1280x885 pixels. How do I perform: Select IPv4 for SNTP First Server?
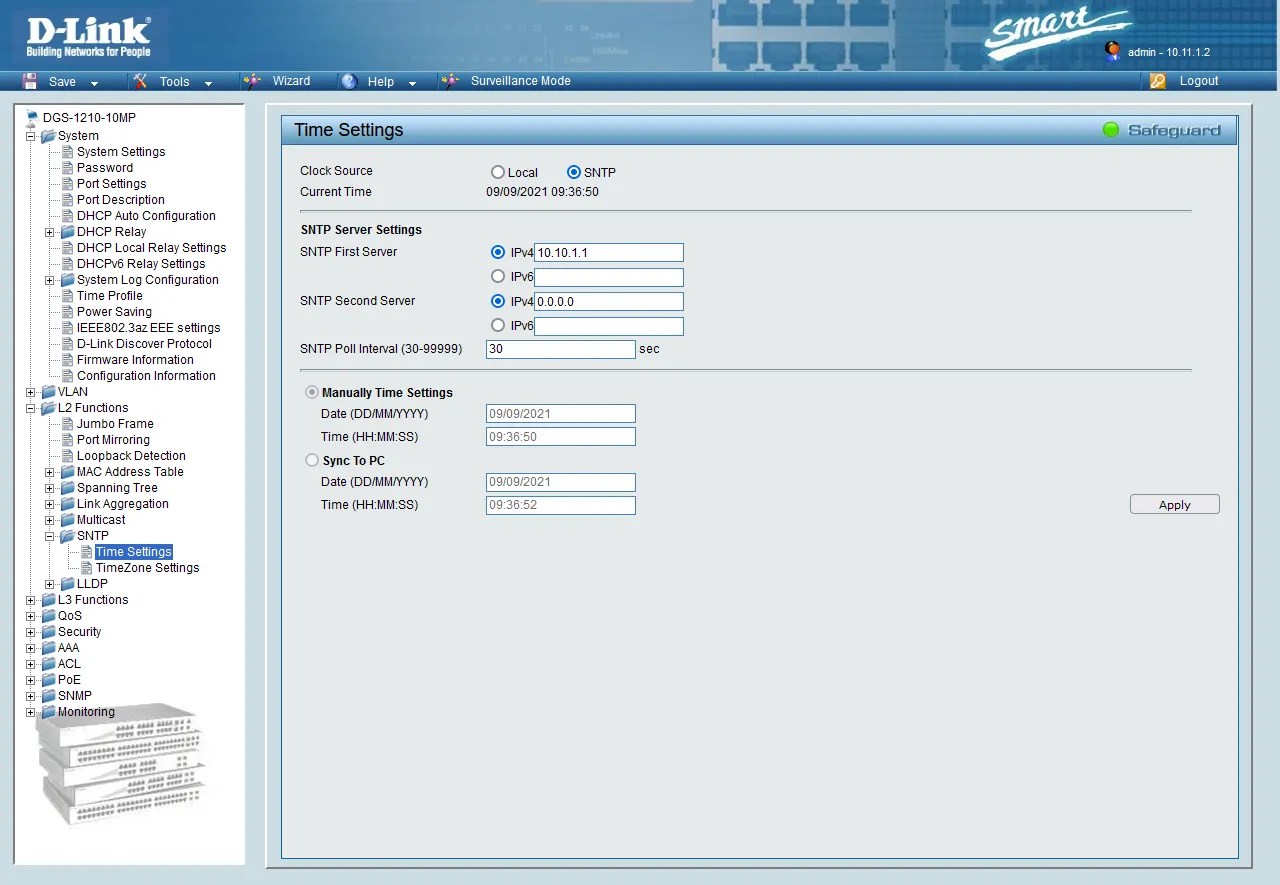[498, 252]
